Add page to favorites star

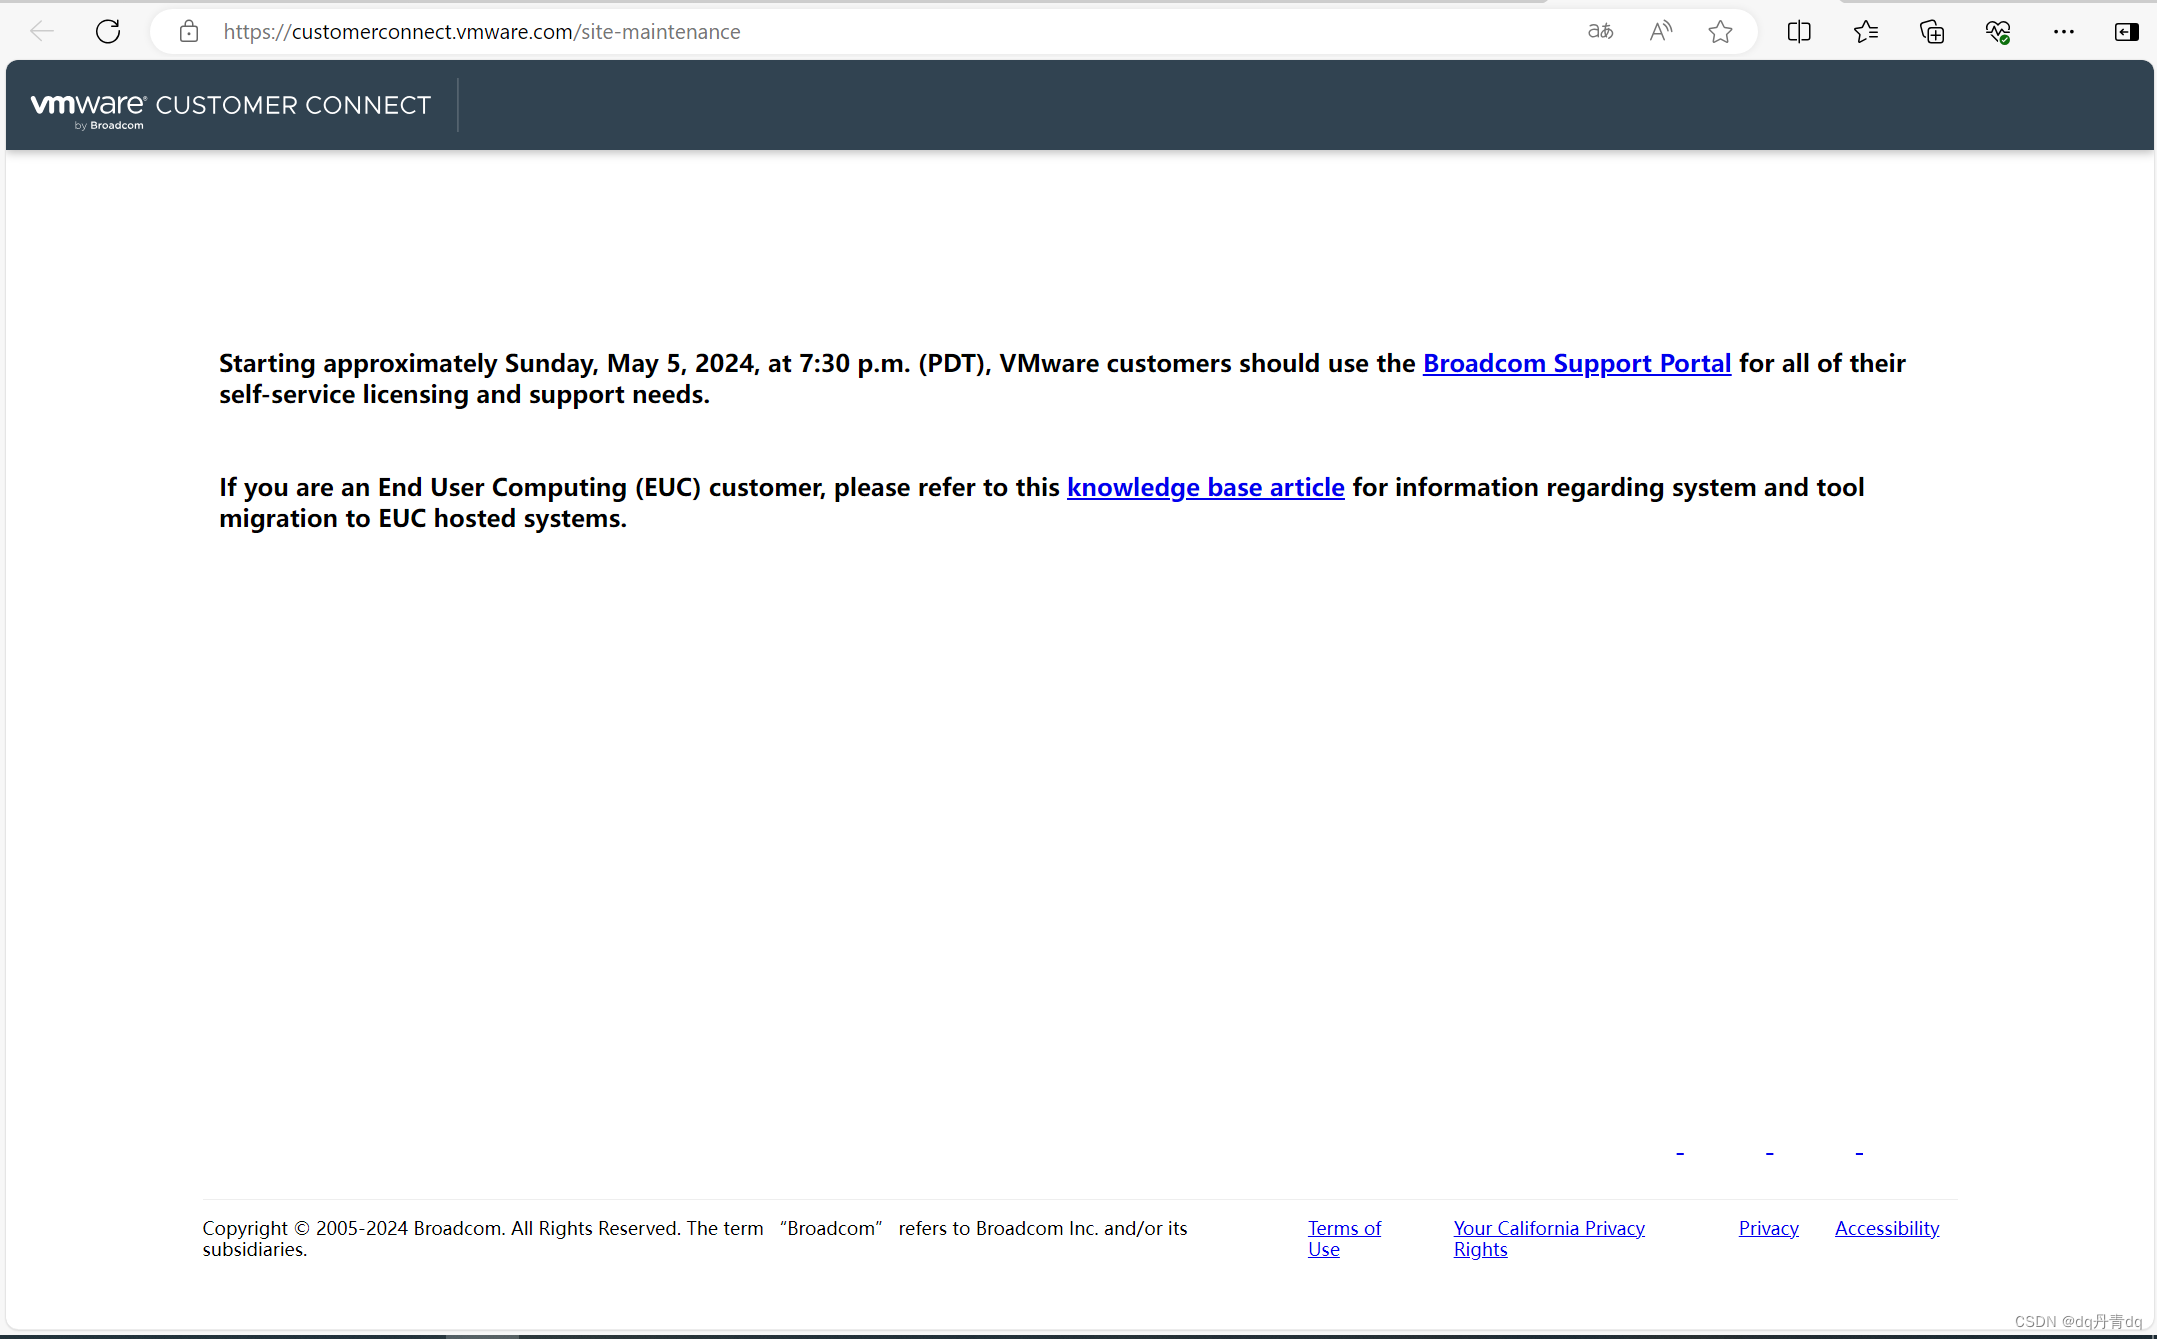(x=1720, y=32)
